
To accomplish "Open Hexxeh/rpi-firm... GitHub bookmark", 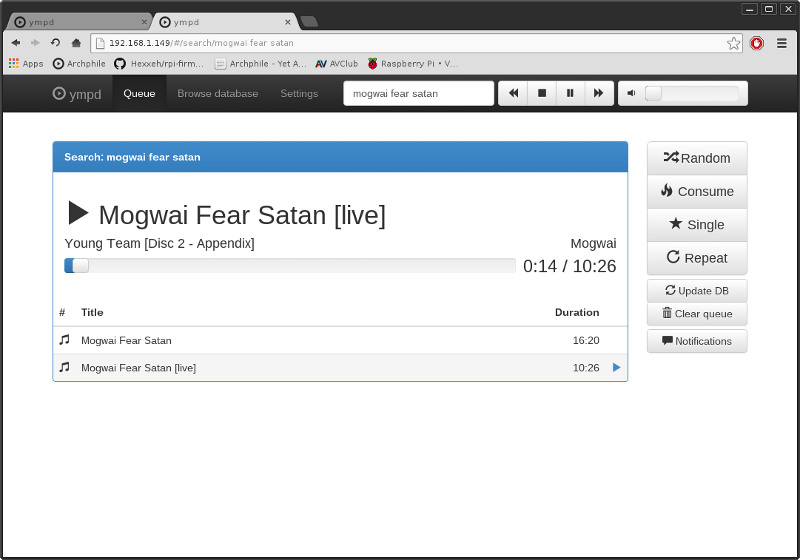I will pos(159,64).
